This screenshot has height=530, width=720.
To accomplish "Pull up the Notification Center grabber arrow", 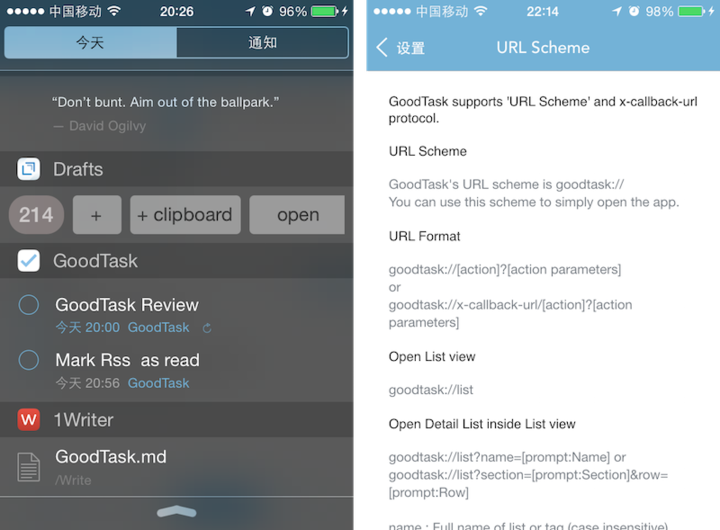I will click(x=178, y=510).
